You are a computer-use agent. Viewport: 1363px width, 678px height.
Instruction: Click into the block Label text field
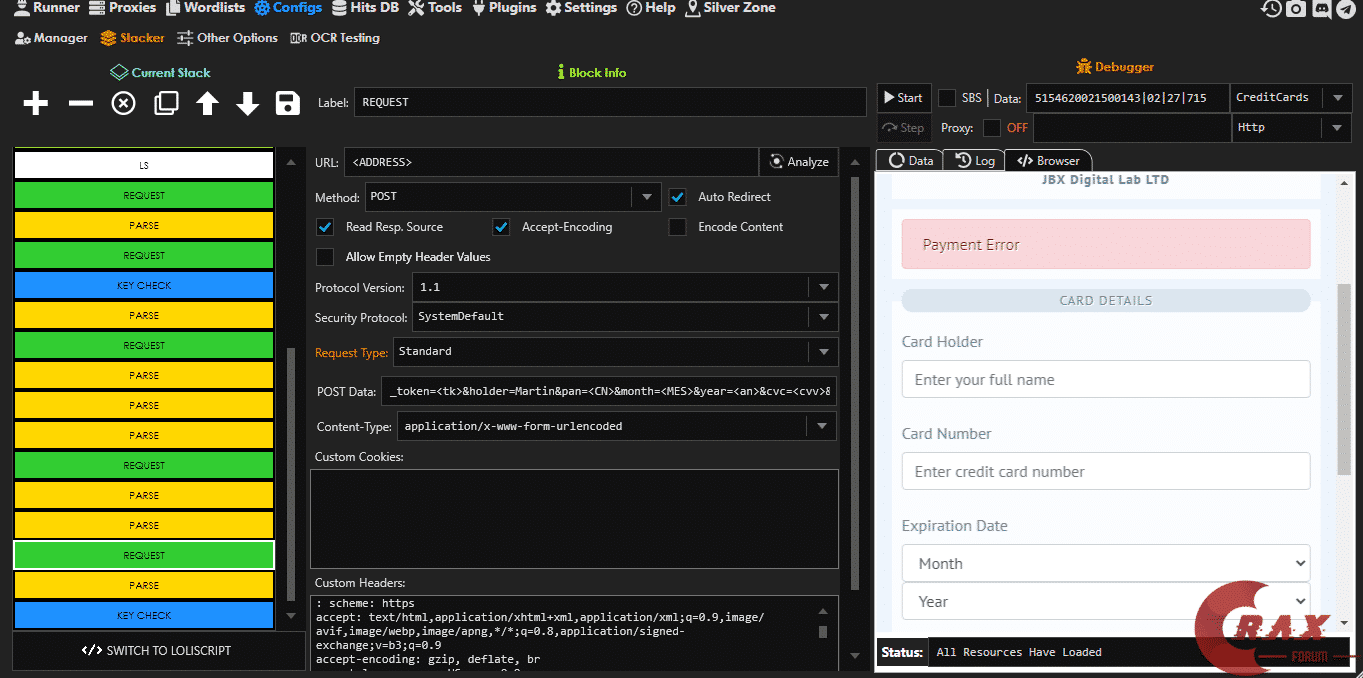point(610,102)
